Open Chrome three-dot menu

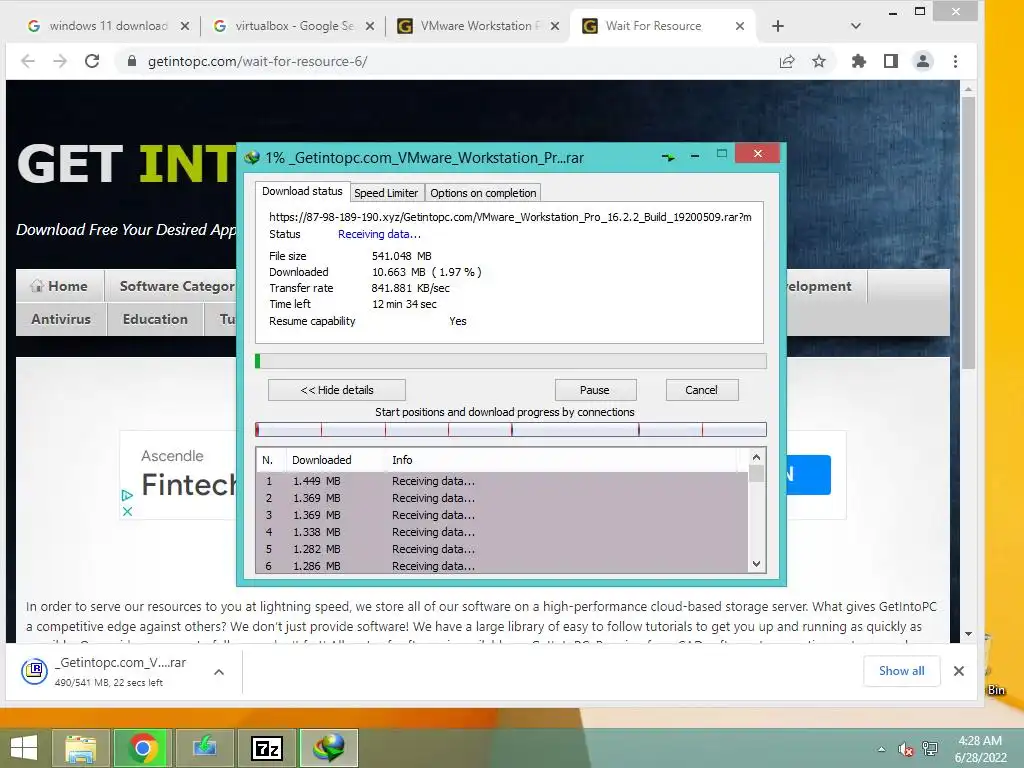tap(955, 61)
